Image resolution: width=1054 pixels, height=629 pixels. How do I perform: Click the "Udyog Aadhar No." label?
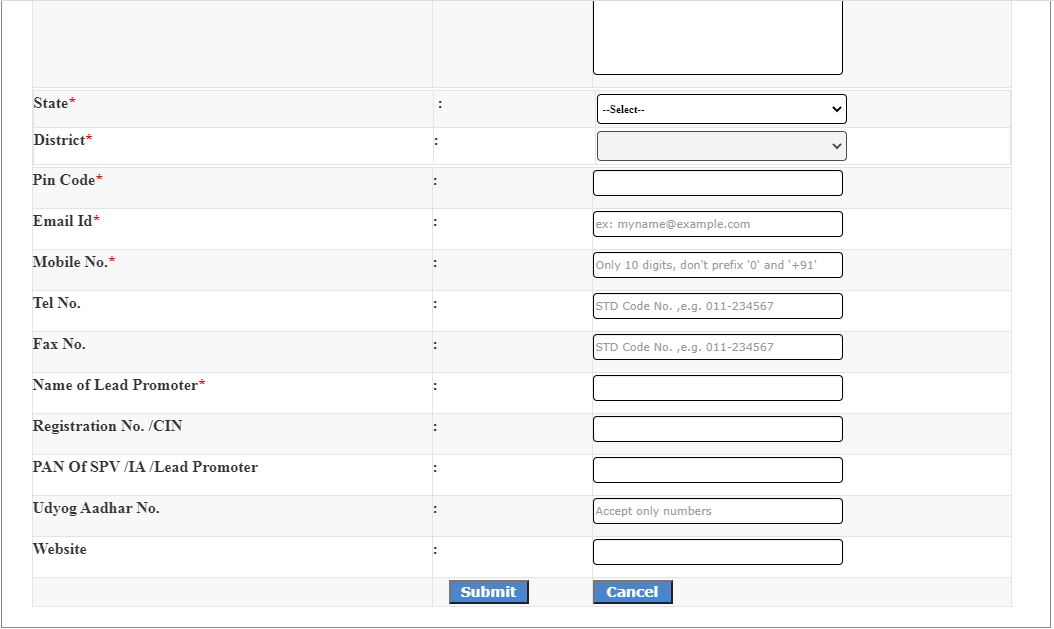click(96, 508)
